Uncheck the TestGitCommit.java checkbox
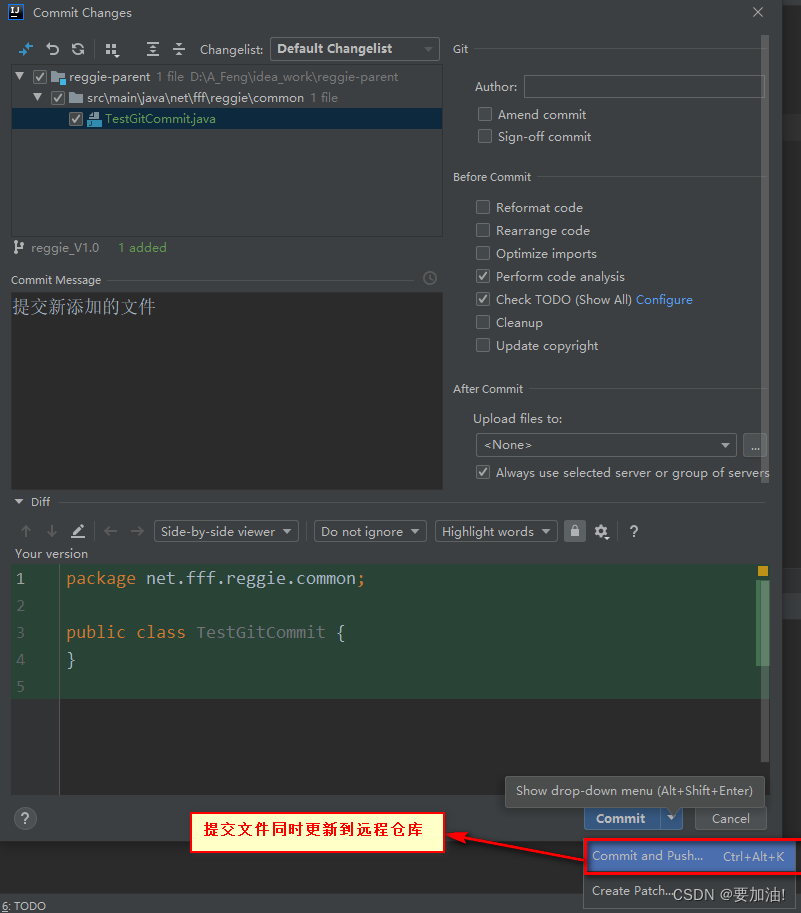Viewport: 801px width, 913px height. click(x=76, y=119)
